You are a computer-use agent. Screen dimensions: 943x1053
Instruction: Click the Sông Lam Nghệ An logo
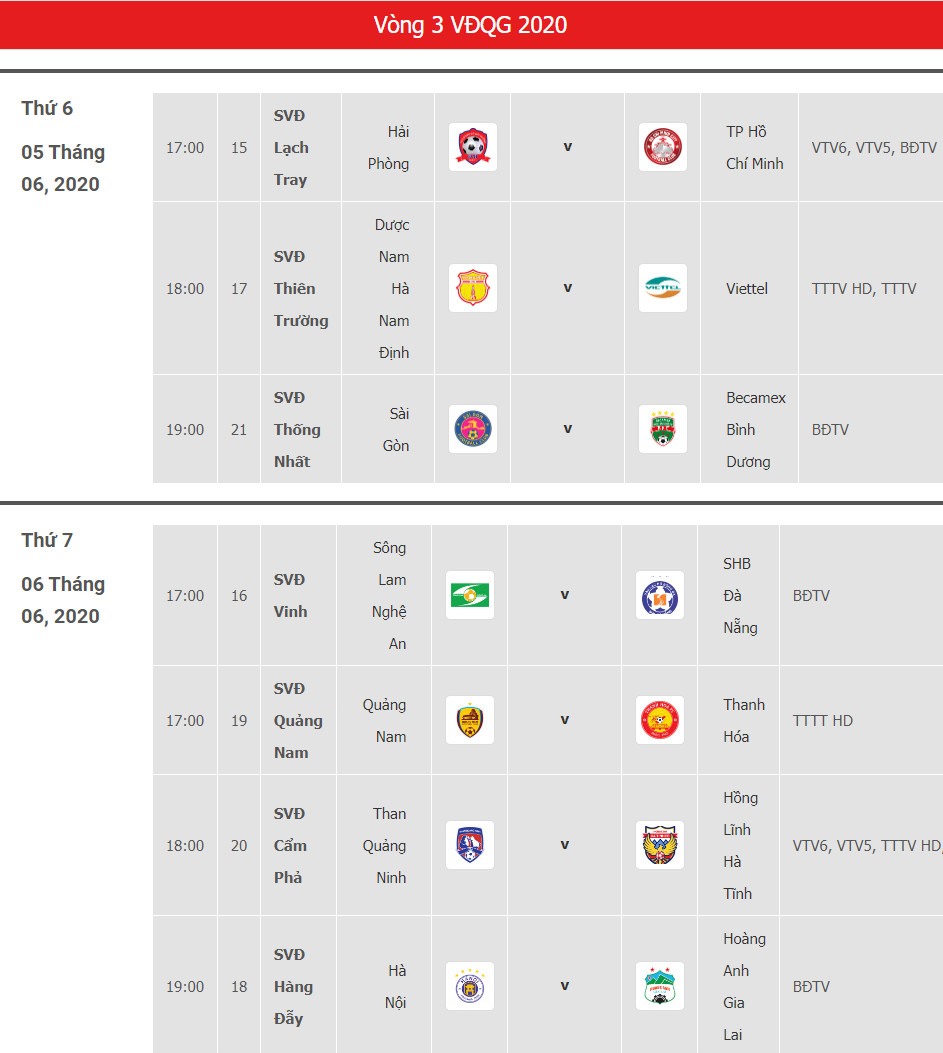(x=470, y=595)
